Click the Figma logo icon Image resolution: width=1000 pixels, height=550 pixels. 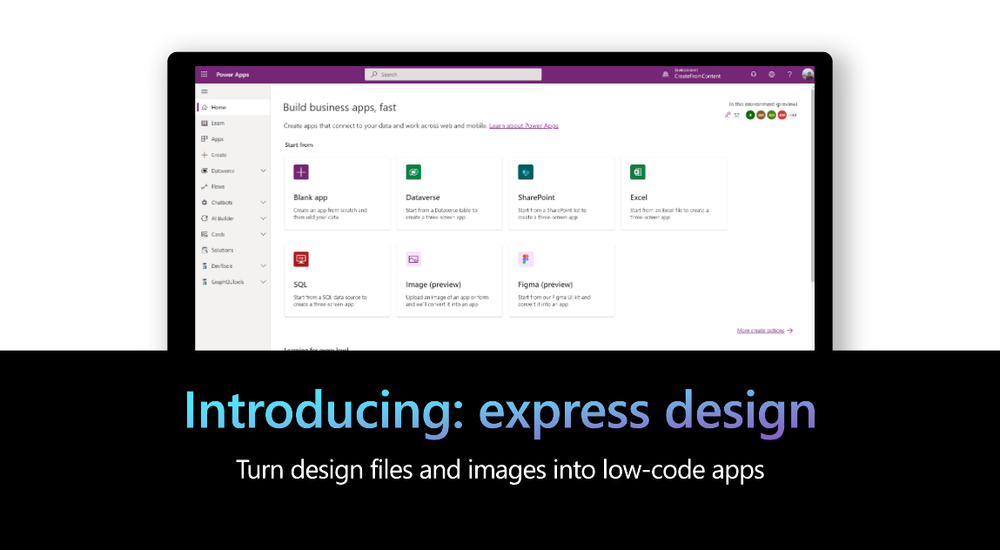pyautogui.click(x=526, y=259)
